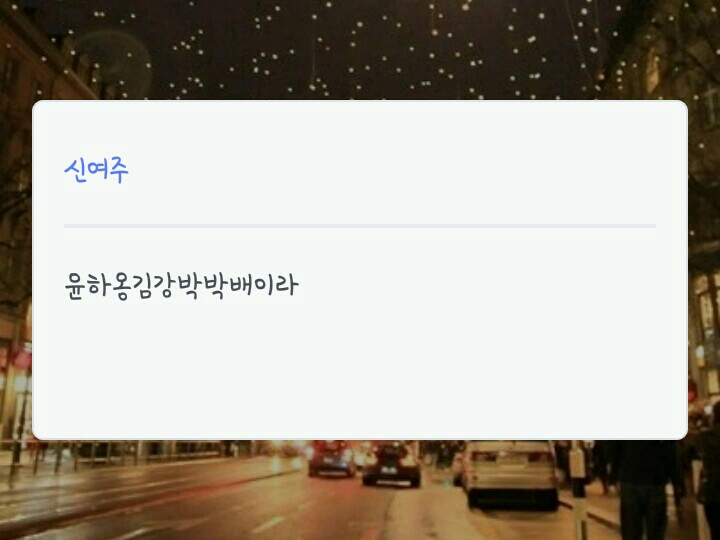Tap the pedestrian in the dark coat at right

click(x=643, y=489)
